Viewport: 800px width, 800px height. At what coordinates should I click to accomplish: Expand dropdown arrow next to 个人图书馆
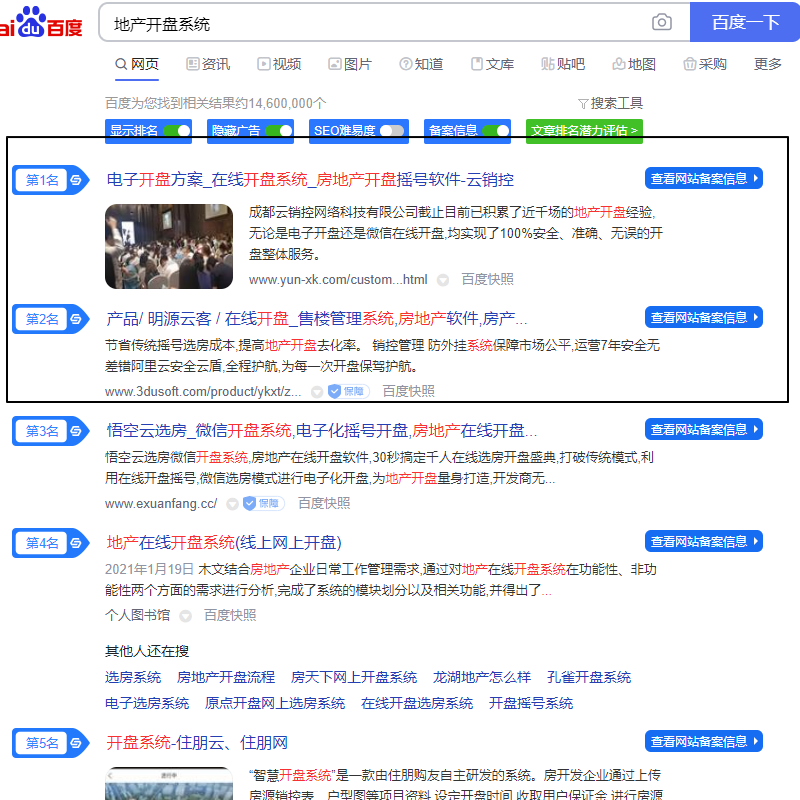(185, 616)
